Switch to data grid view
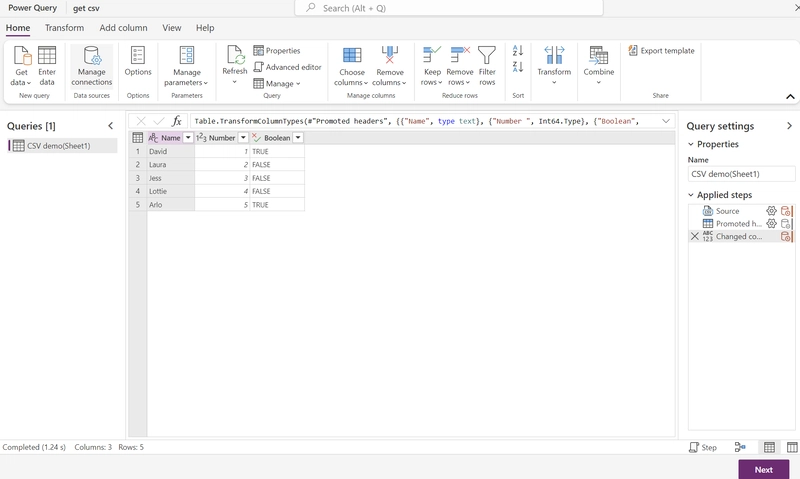The height and width of the screenshot is (479, 800). point(769,447)
